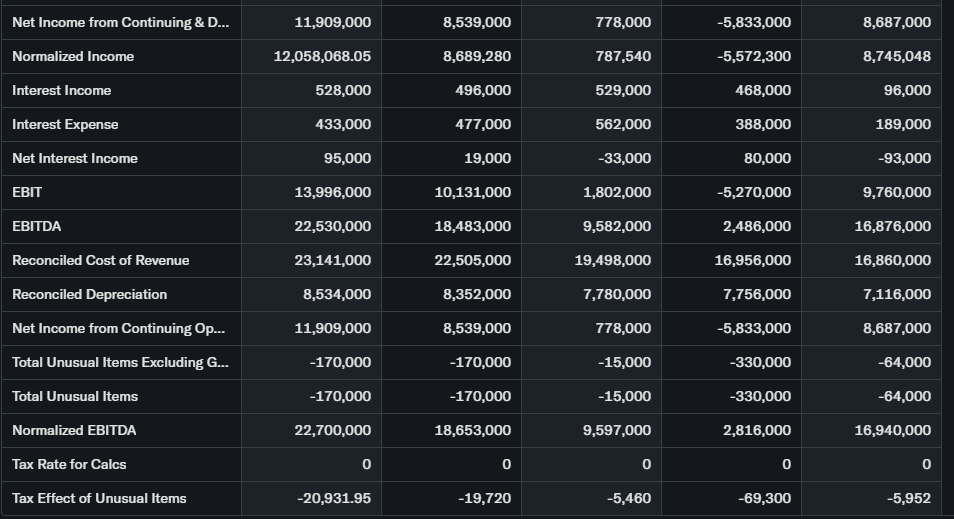Select the Tax Effect value -20,931.95
954x519 pixels.
tap(334, 498)
